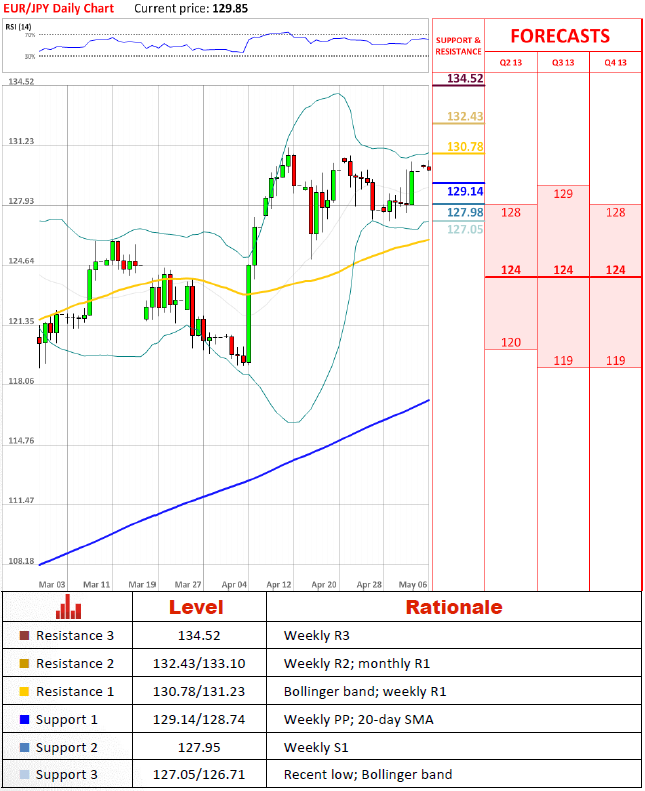Click the Support 3 light blue swatch

tap(24, 774)
